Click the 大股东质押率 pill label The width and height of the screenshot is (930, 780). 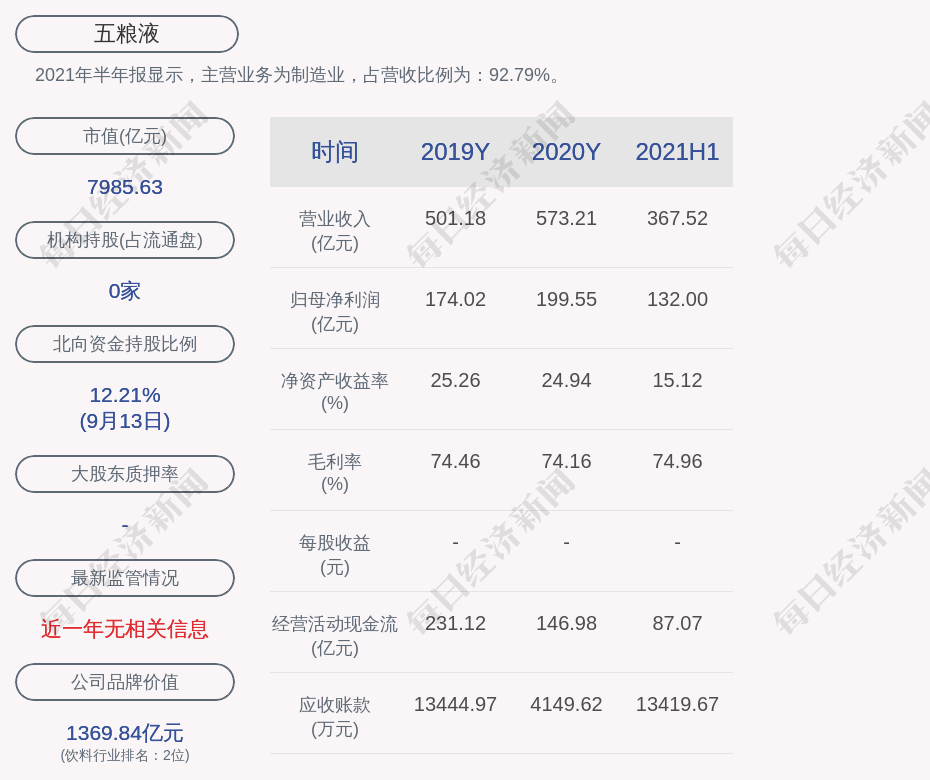pyautogui.click(x=124, y=474)
